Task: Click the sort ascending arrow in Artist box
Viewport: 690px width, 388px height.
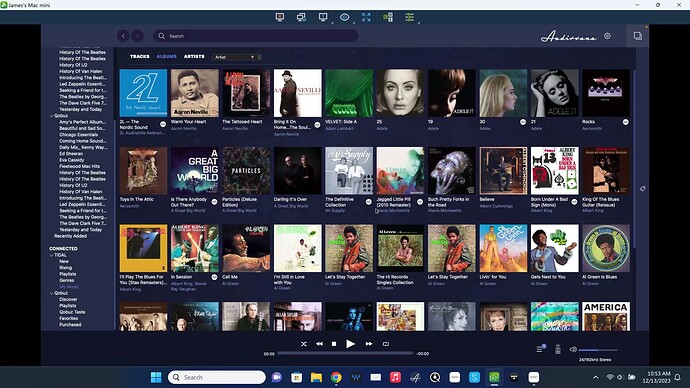Action: [252, 57]
